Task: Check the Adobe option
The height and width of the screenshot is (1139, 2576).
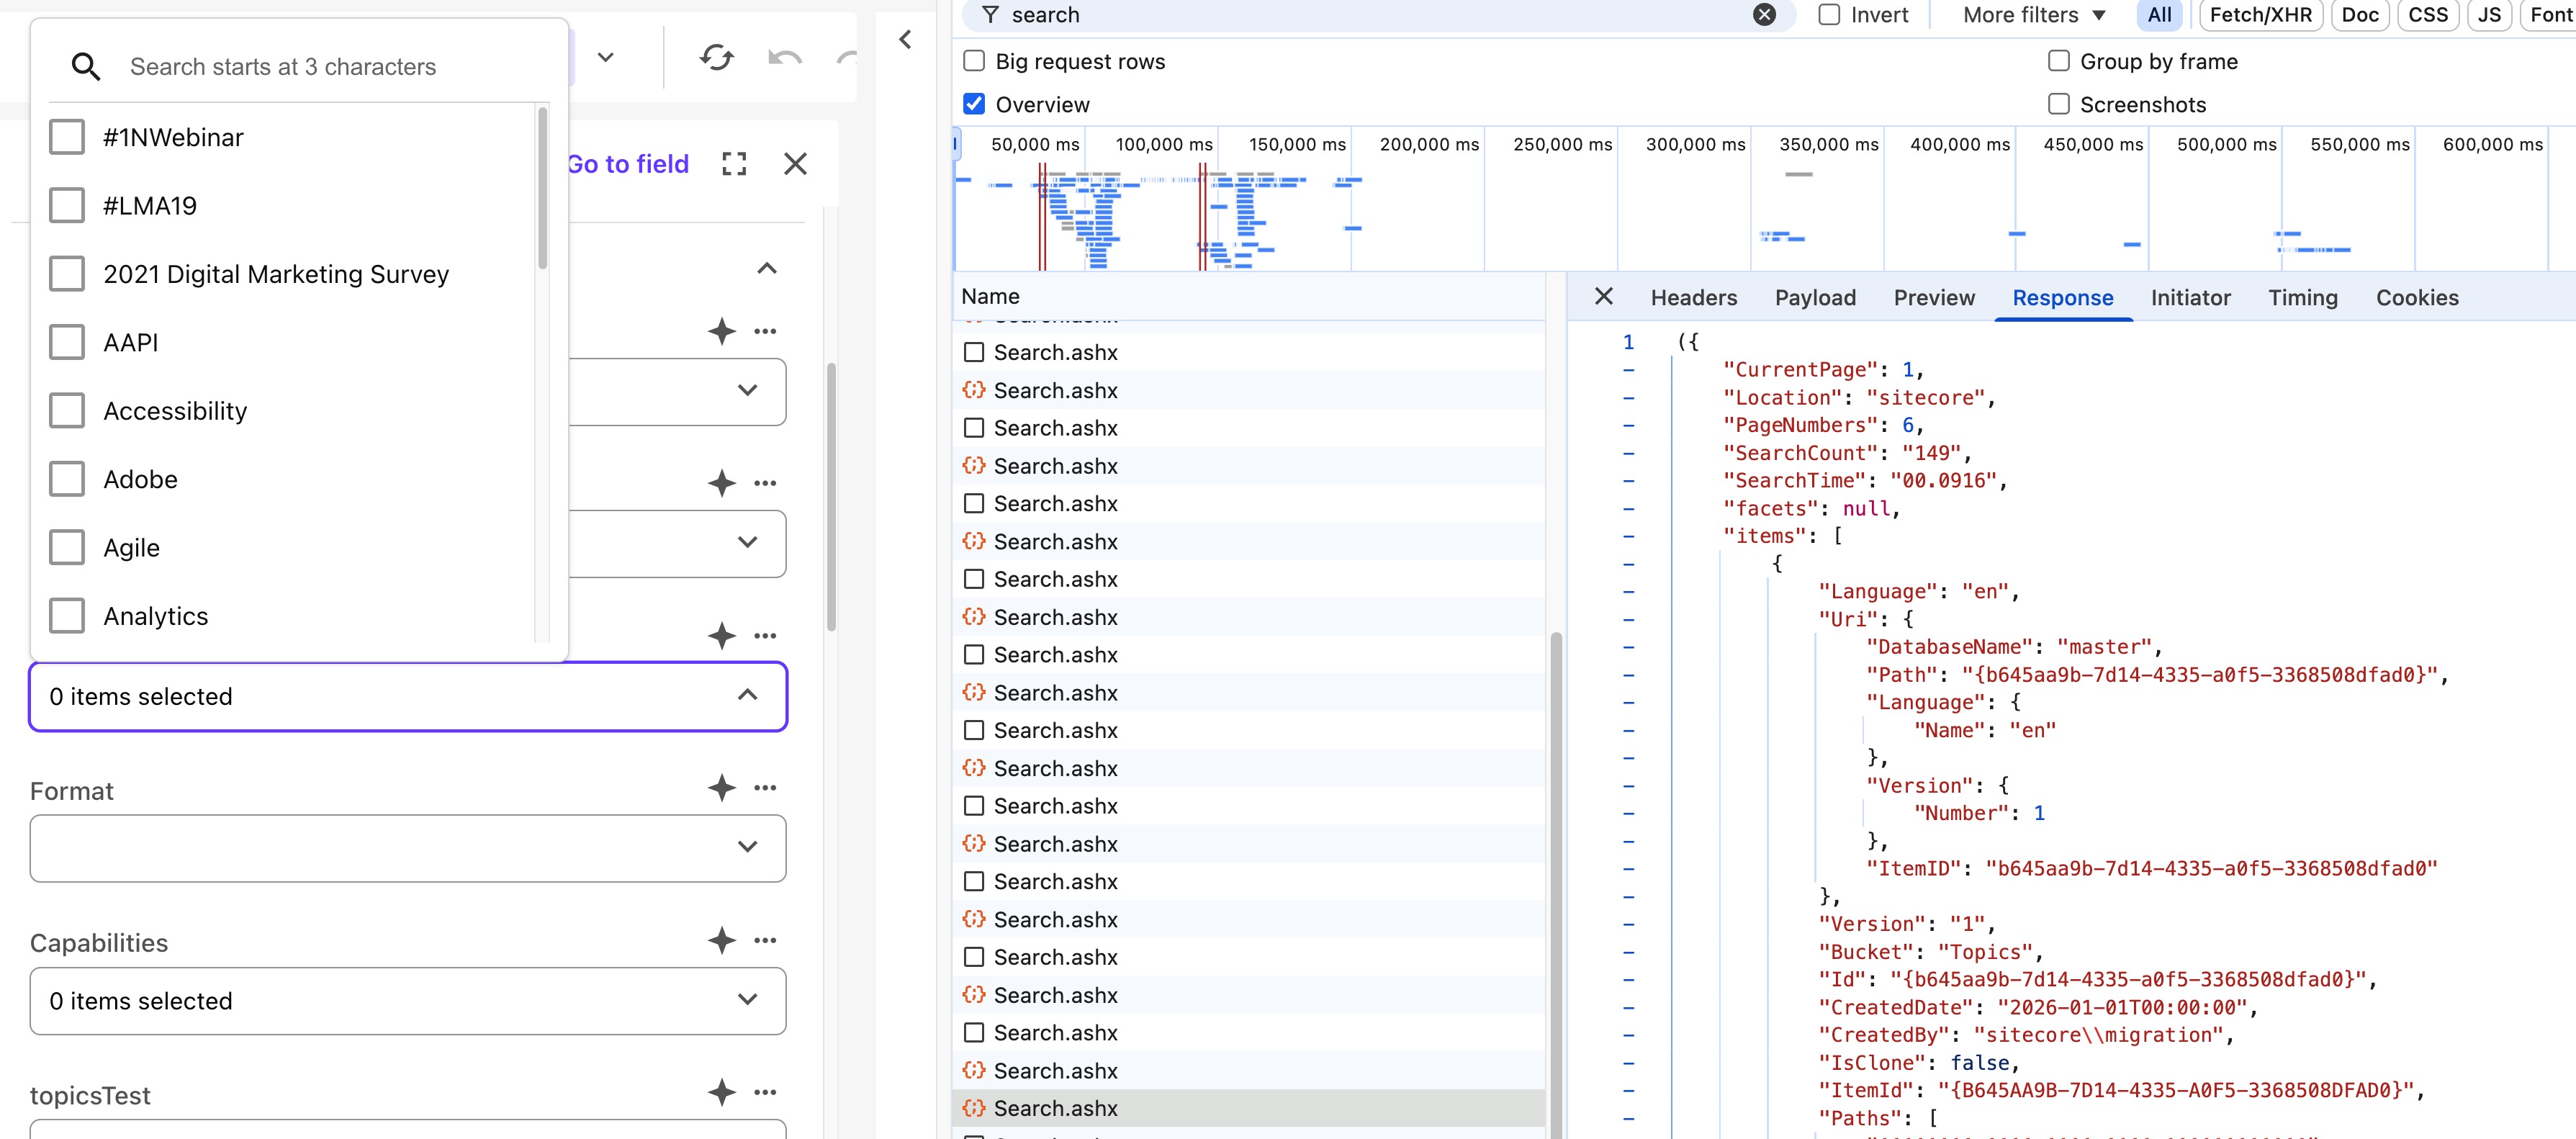Action: click(67, 479)
